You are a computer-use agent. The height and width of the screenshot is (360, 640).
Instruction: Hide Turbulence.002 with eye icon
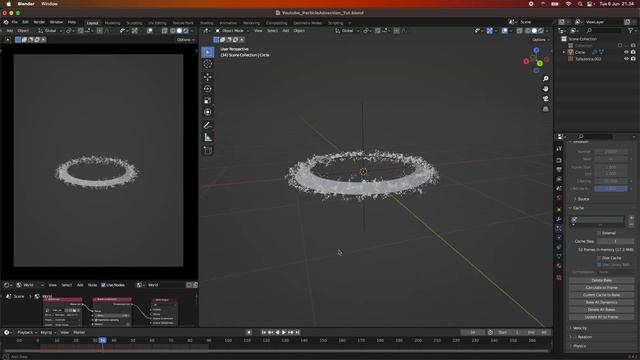pyautogui.click(x=626, y=59)
